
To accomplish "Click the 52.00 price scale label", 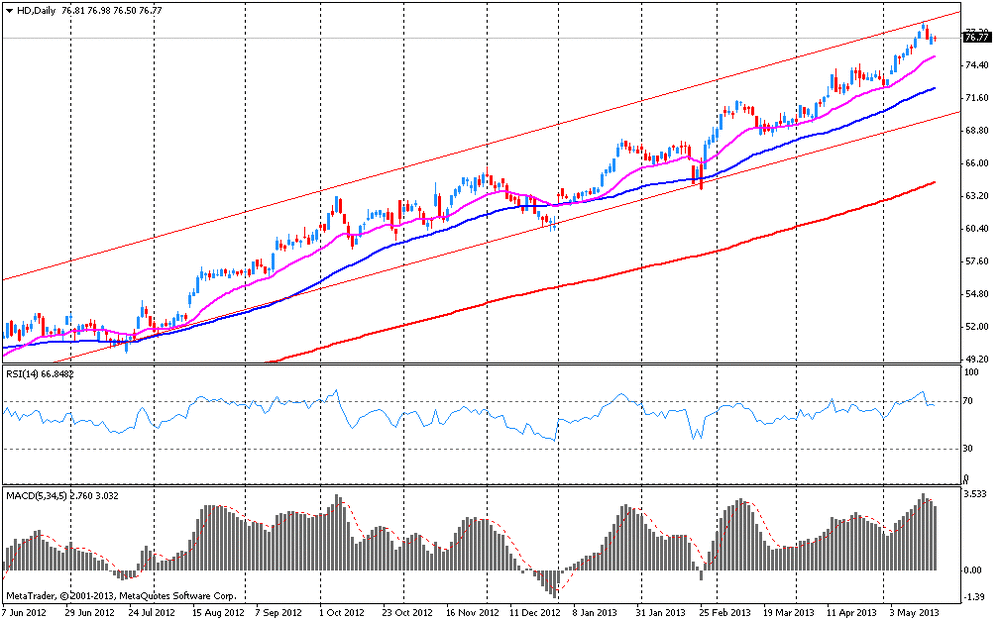I will tap(977, 326).
